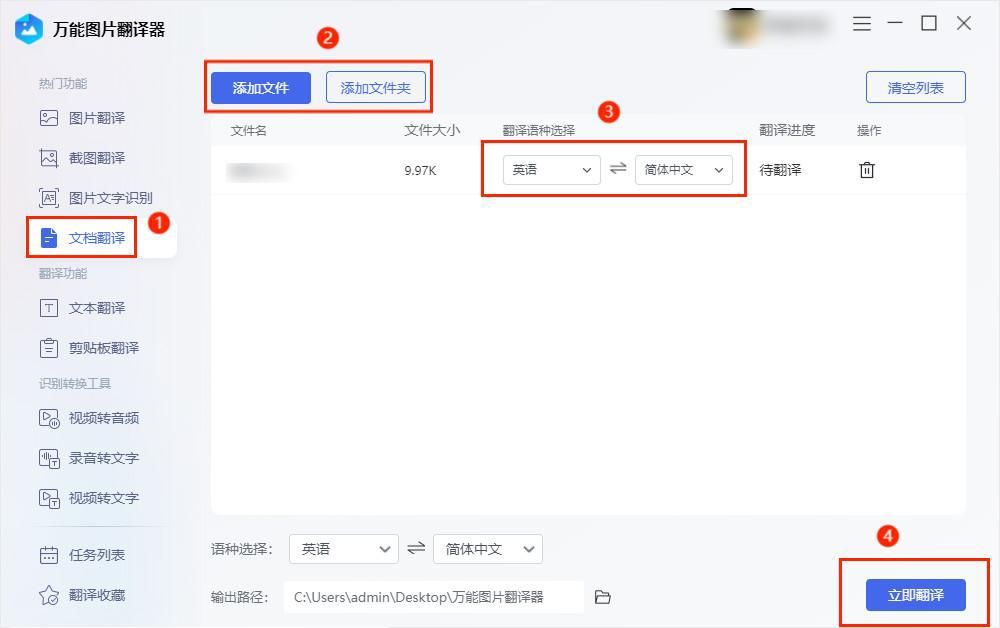This screenshot has width=1000, height=628.
Task: Open 英语 source language dropdown in file row
Action: point(549,170)
